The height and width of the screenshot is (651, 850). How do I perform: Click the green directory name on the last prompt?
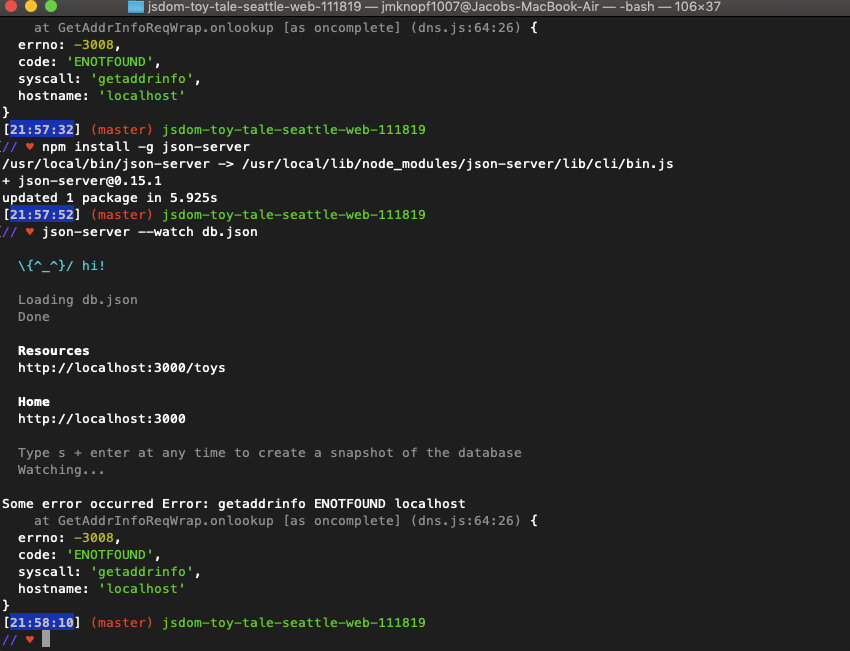pyautogui.click(x=294, y=622)
